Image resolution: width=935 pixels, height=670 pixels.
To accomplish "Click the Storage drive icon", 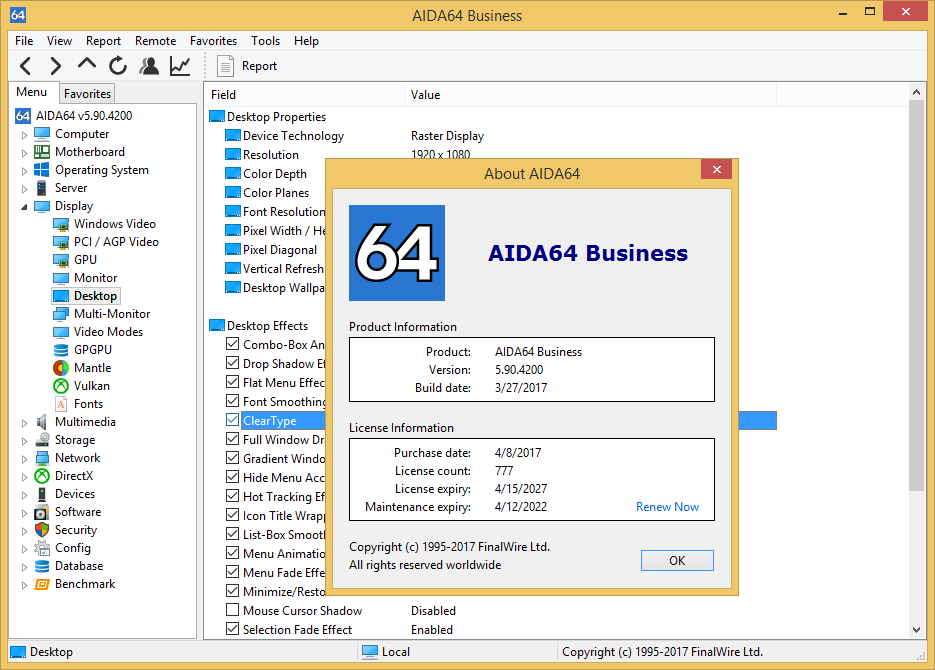I will [42, 440].
